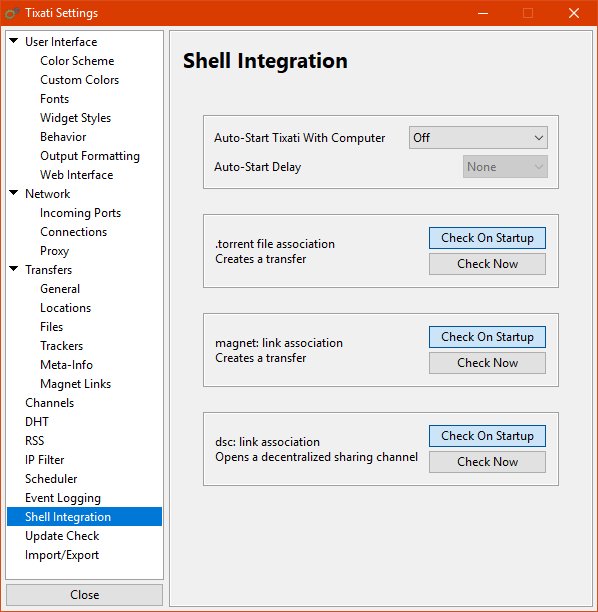Minimize the Tixati Settings window
Image resolution: width=598 pixels, height=612 pixels.
pos(483,13)
